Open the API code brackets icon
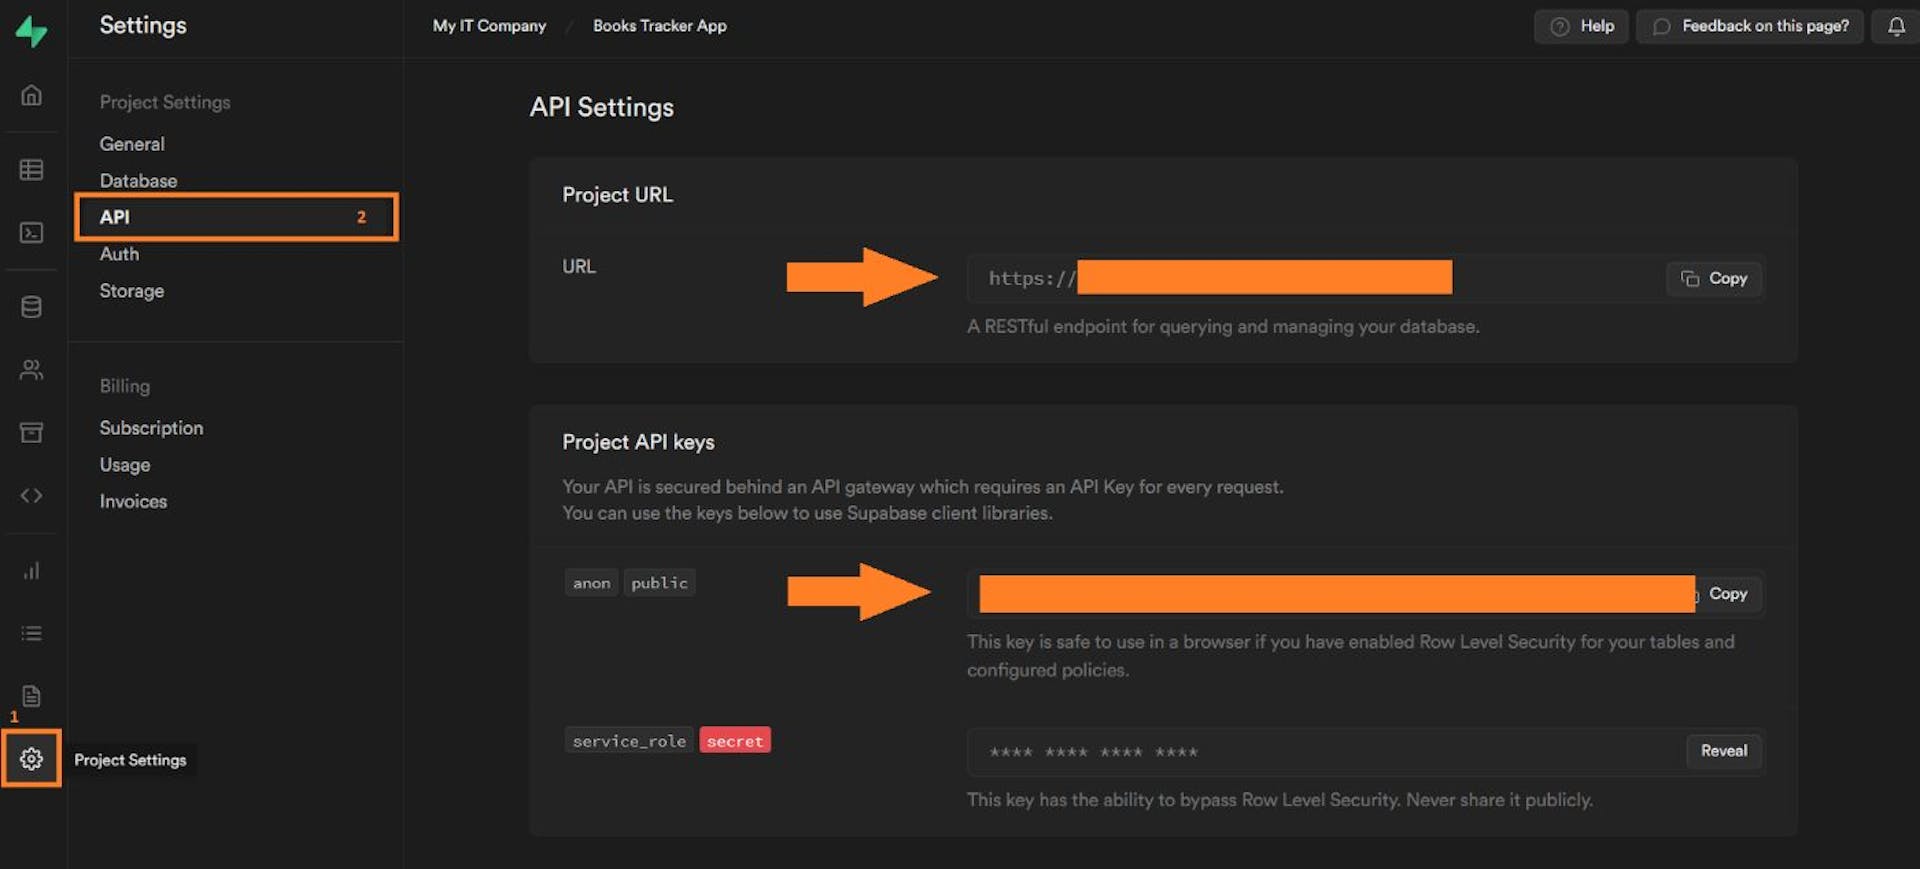The width and height of the screenshot is (1920, 869). click(32, 496)
